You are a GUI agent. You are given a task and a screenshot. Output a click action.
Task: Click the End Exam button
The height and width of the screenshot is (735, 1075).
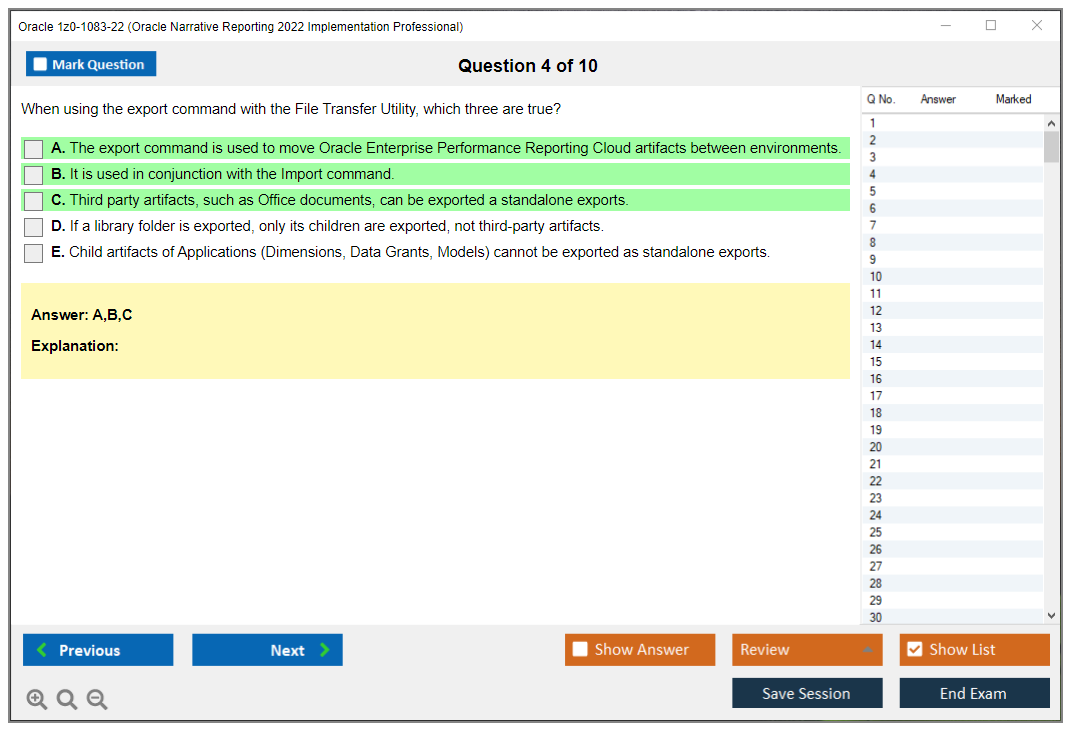pos(973,693)
